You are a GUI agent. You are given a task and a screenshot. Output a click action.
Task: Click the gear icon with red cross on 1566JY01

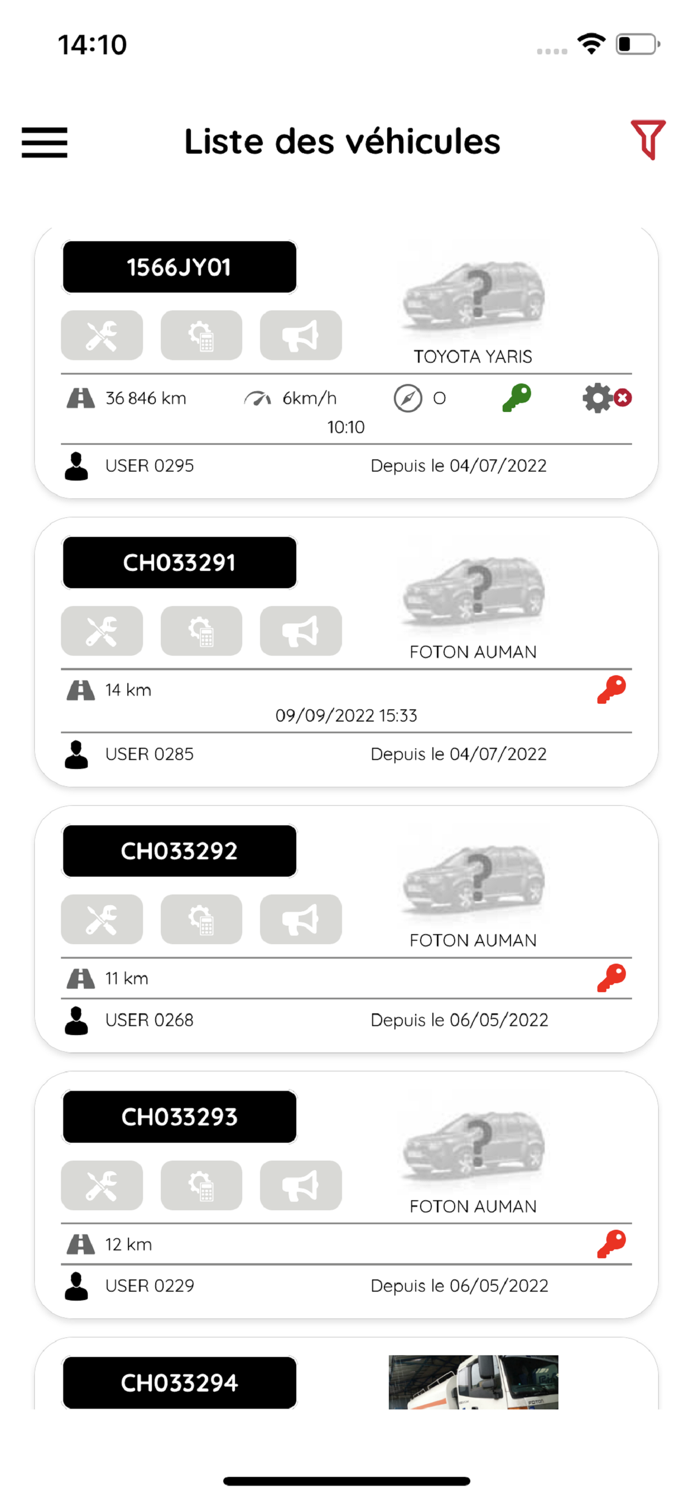[605, 397]
